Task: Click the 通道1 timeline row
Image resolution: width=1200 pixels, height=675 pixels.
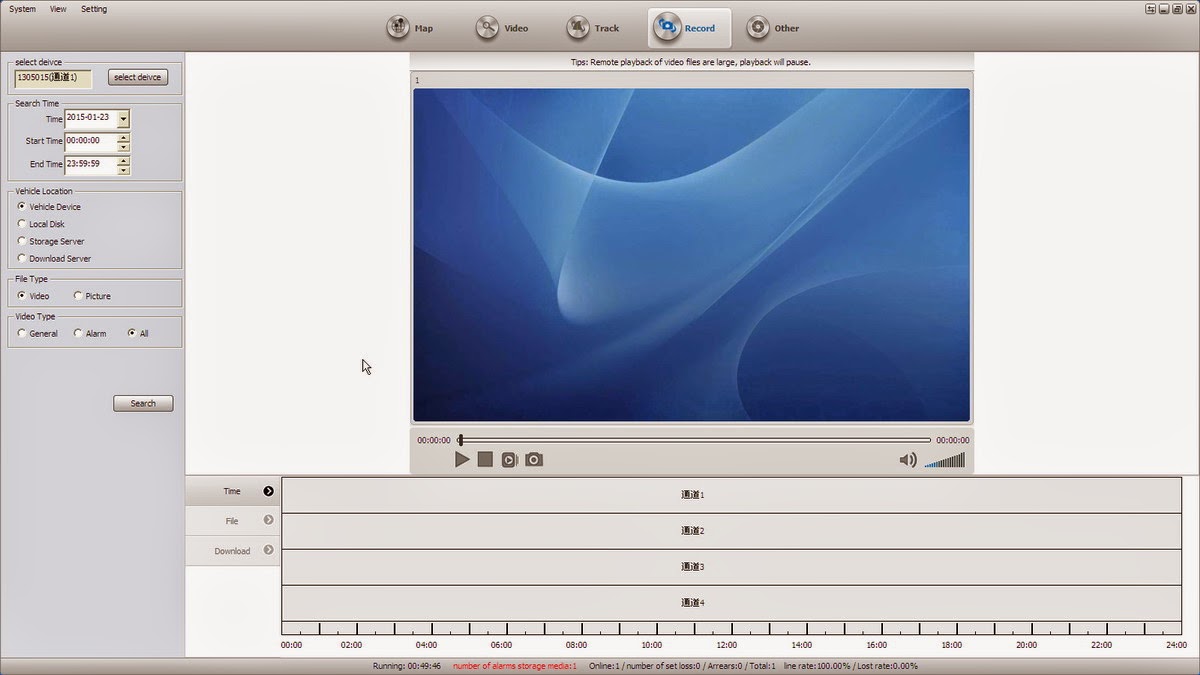Action: click(x=731, y=495)
